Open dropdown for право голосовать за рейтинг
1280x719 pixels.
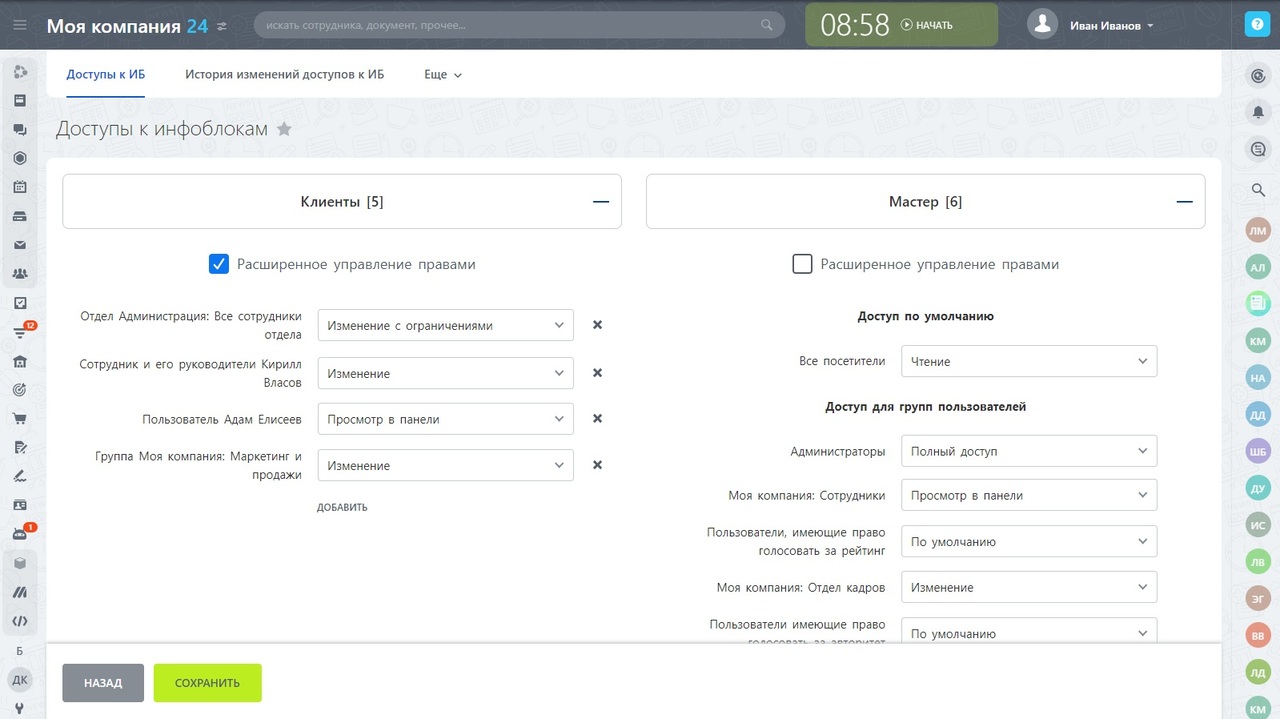click(1029, 541)
